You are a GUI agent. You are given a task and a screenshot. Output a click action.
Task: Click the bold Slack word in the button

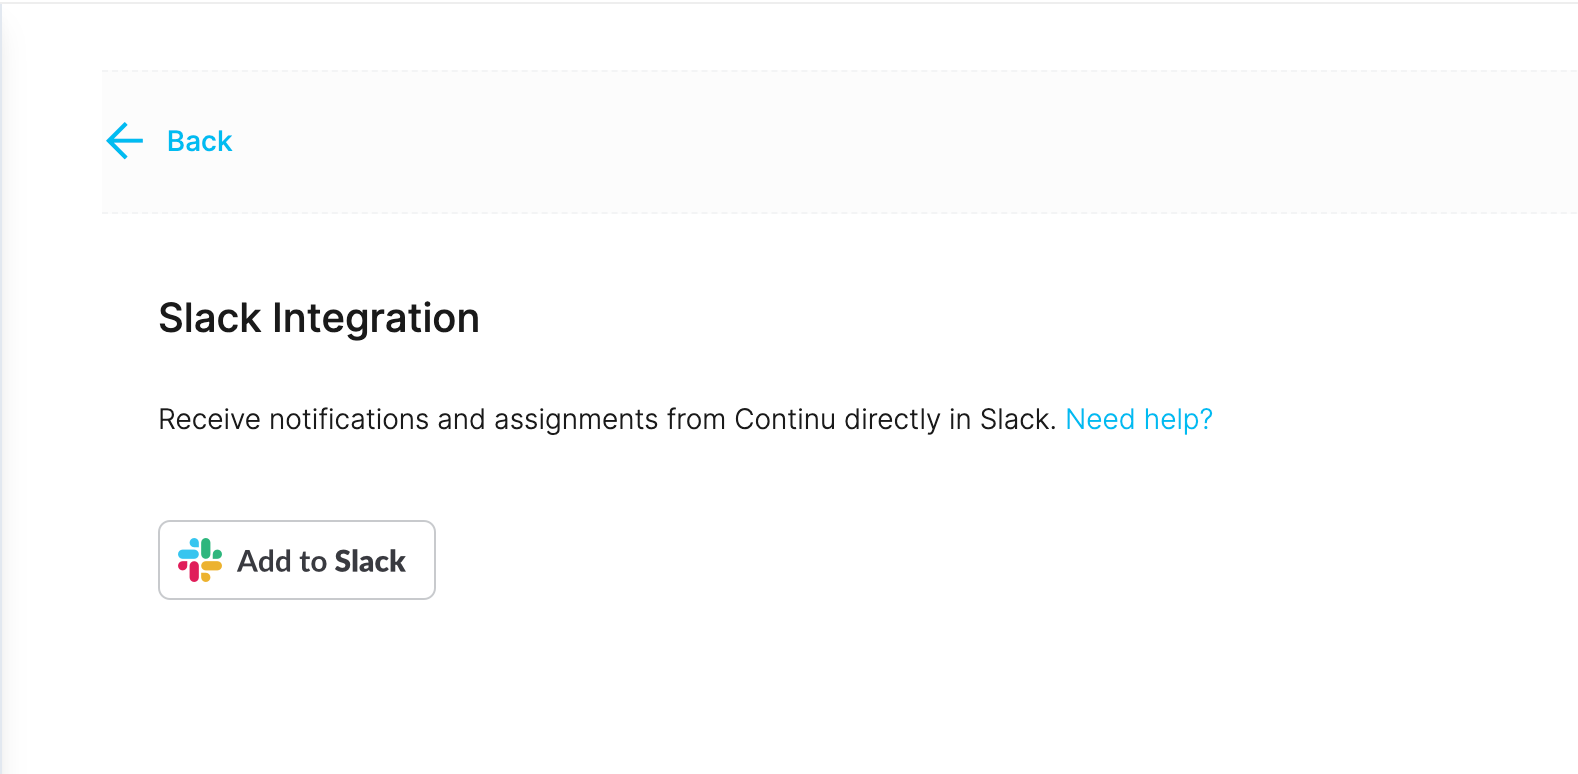[370, 561]
